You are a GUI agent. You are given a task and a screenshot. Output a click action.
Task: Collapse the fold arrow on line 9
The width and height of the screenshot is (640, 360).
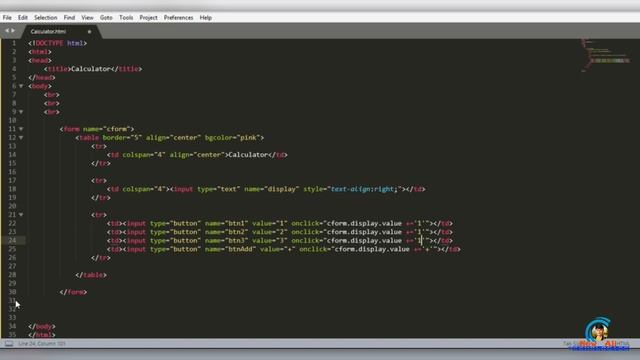(x=21, y=112)
